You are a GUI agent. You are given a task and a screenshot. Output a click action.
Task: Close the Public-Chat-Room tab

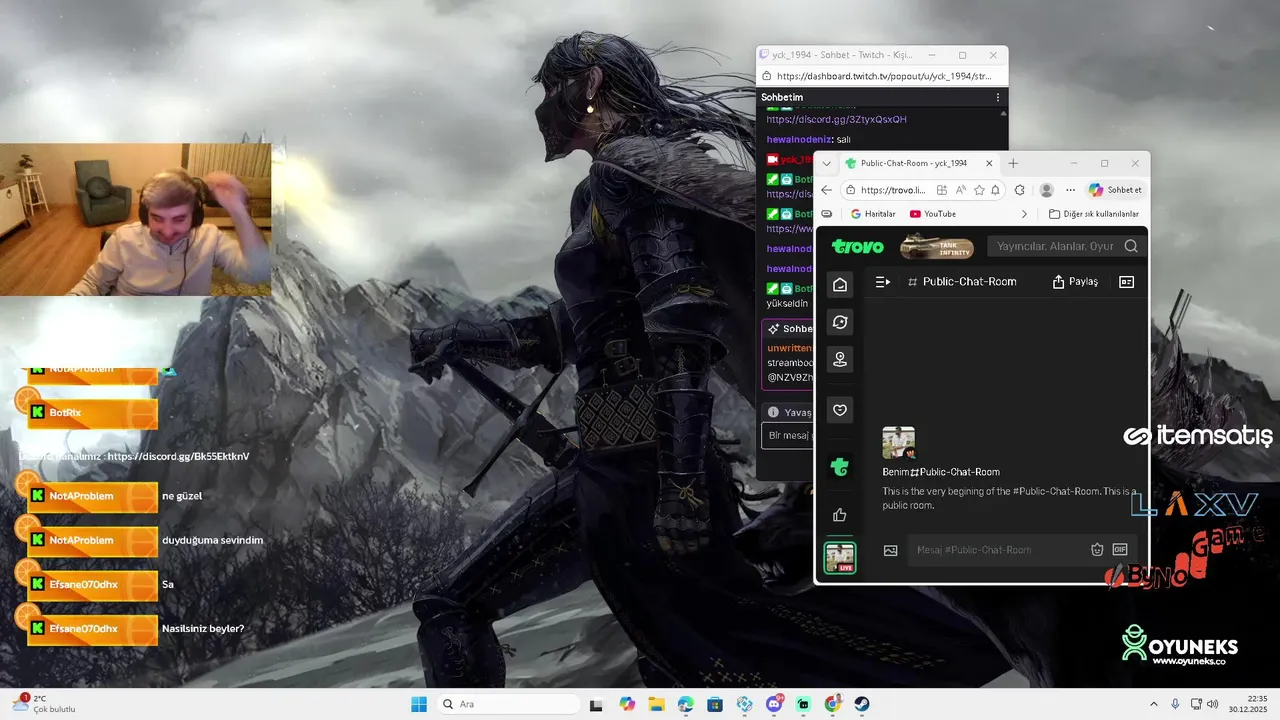989,163
